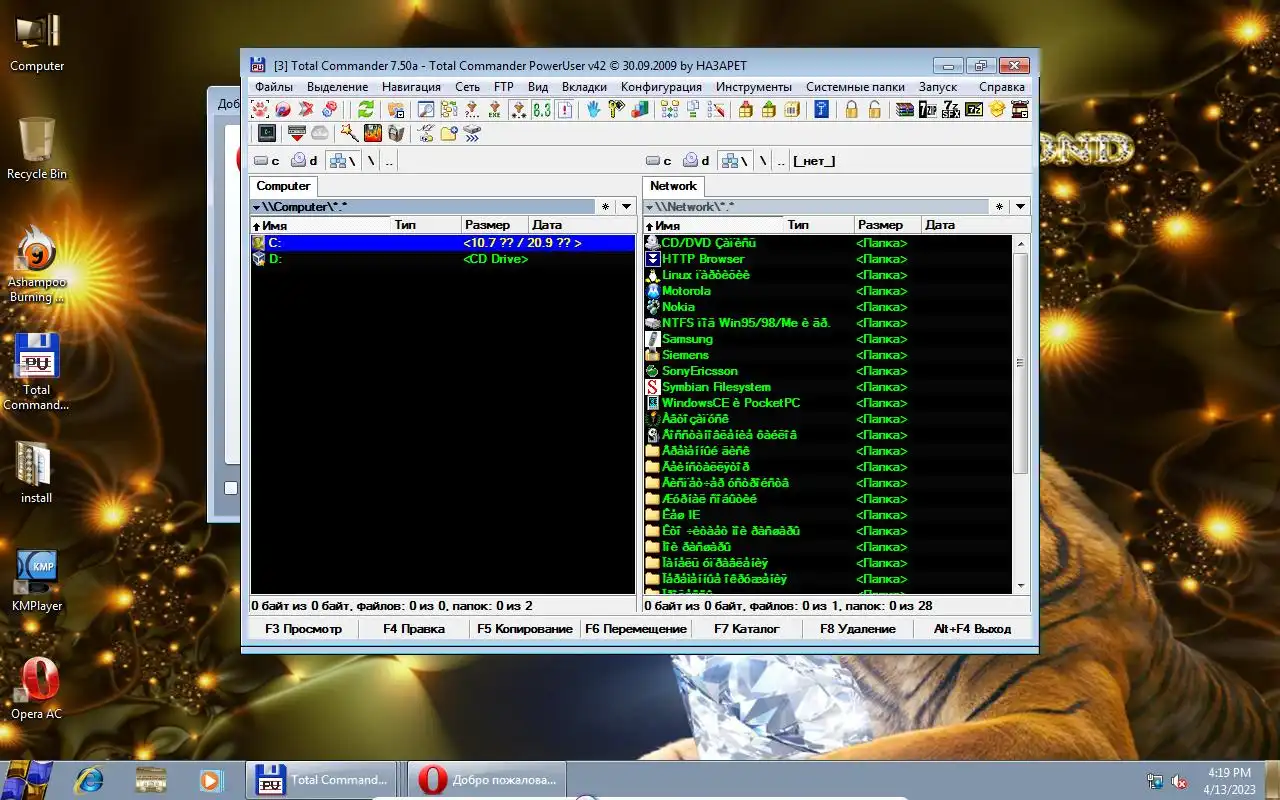The width and height of the screenshot is (1280, 800).
Task: Click the synchronize directories arrows icon
Action: [670, 109]
